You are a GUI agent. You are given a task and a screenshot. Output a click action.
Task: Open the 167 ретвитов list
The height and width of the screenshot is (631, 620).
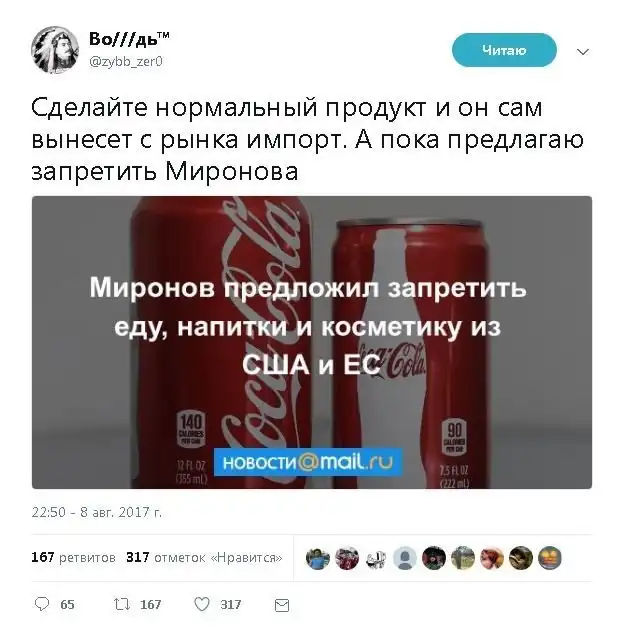point(74,557)
